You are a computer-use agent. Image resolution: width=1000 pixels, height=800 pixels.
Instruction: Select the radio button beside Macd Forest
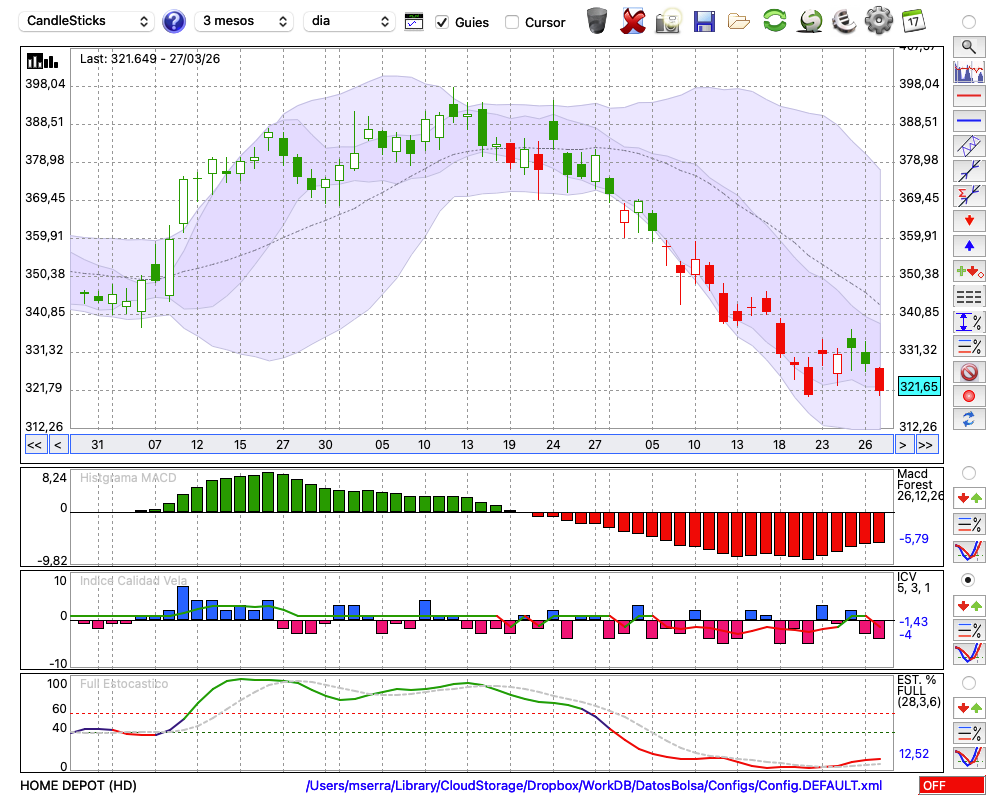(968, 472)
